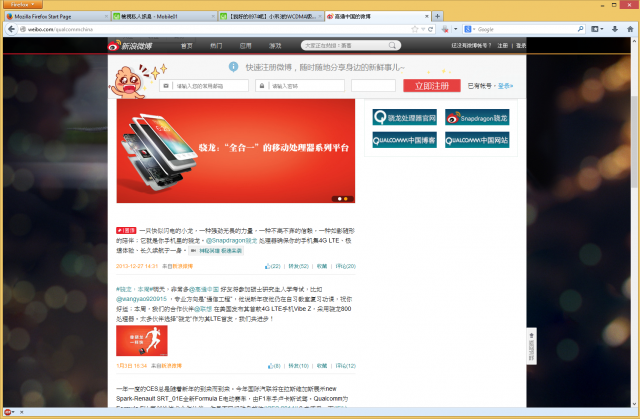The height and width of the screenshot is (419, 640).
Task: Reload the current page
Action: coord(430,29)
